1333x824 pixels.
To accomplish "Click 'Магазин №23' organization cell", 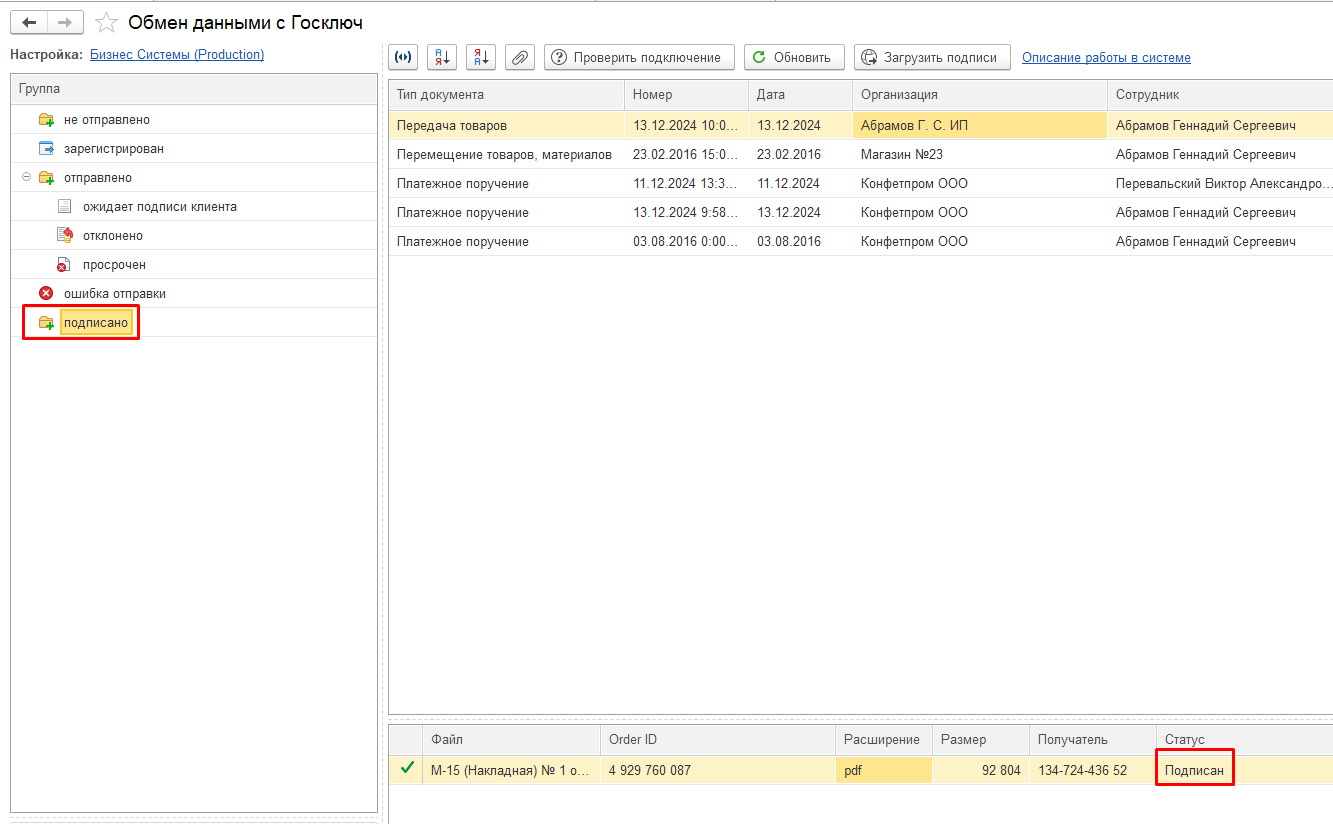I will point(980,155).
